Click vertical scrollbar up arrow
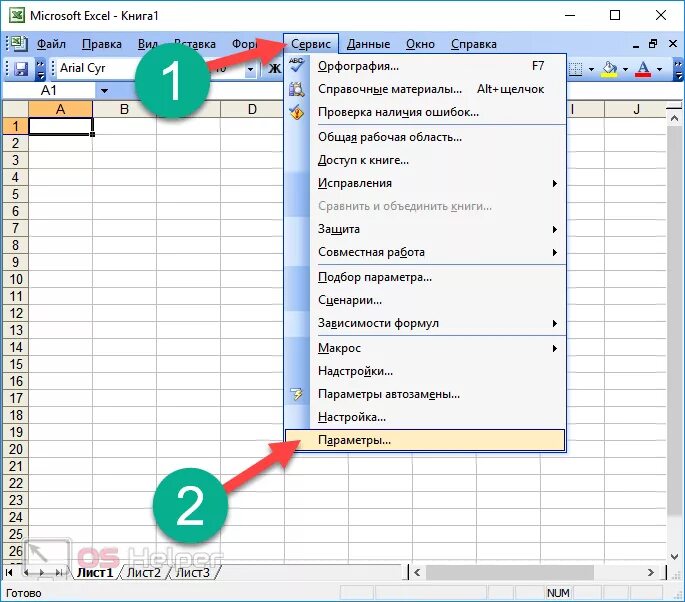This screenshot has height=602, width=685. click(x=674, y=118)
